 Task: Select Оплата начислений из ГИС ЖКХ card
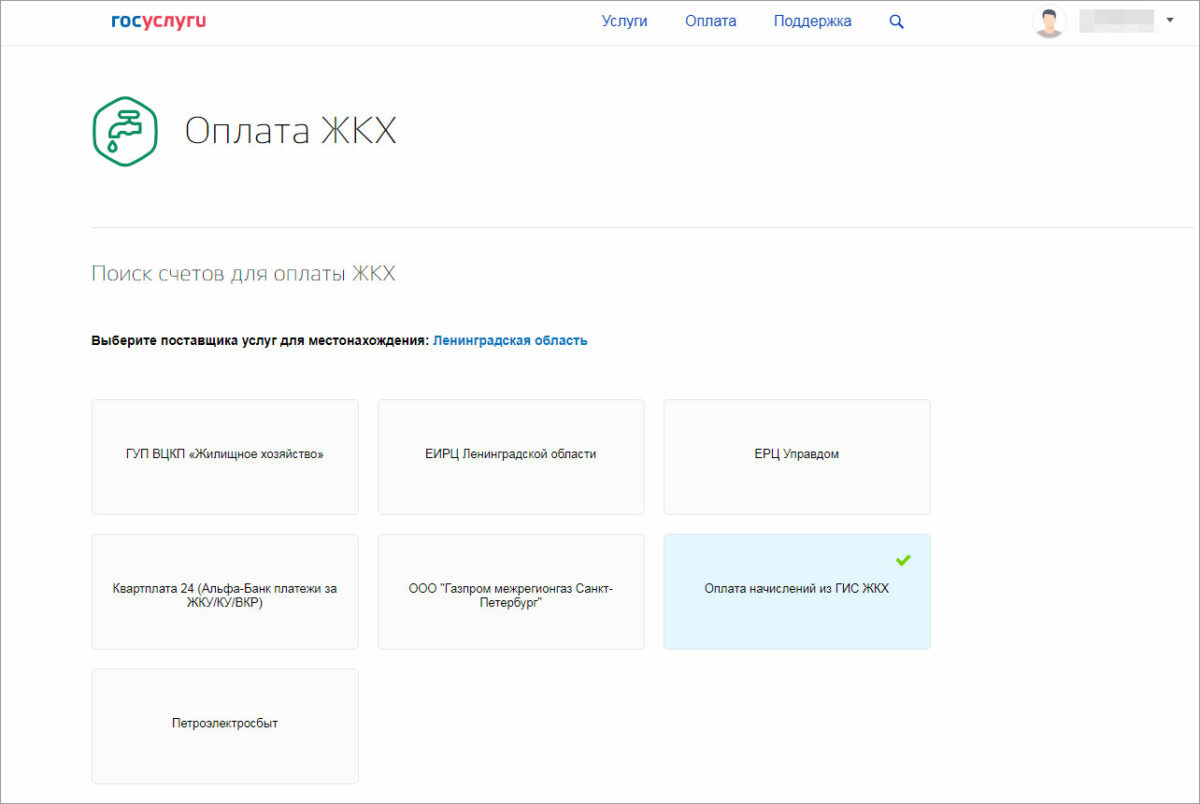tap(797, 592)
